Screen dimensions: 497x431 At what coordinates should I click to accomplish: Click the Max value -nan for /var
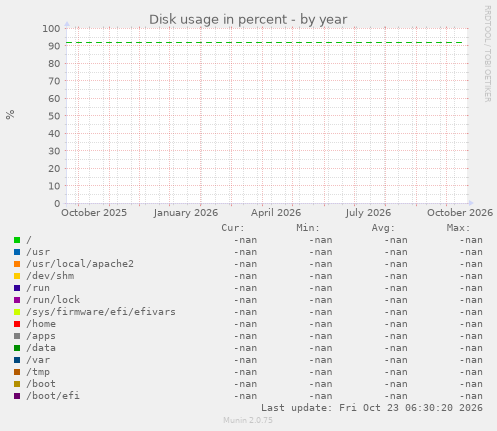coord(471,360)
